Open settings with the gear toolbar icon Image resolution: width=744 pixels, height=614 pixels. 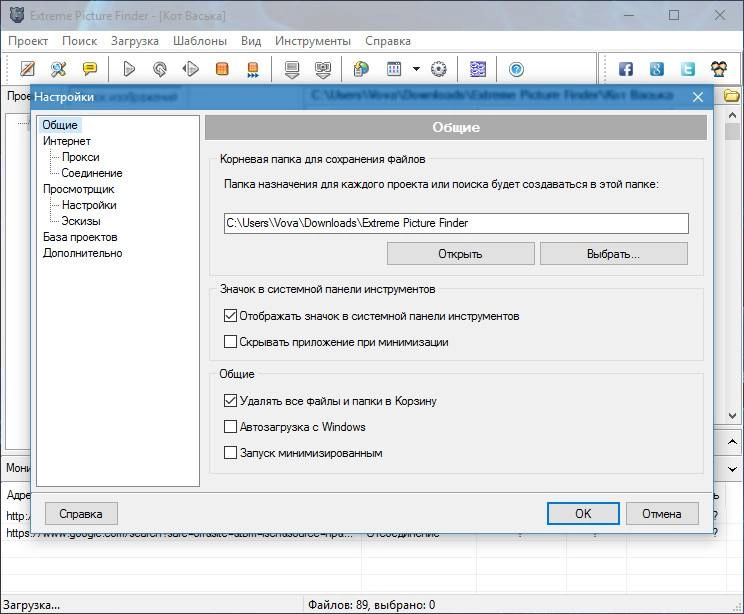[x=438, y=69]
